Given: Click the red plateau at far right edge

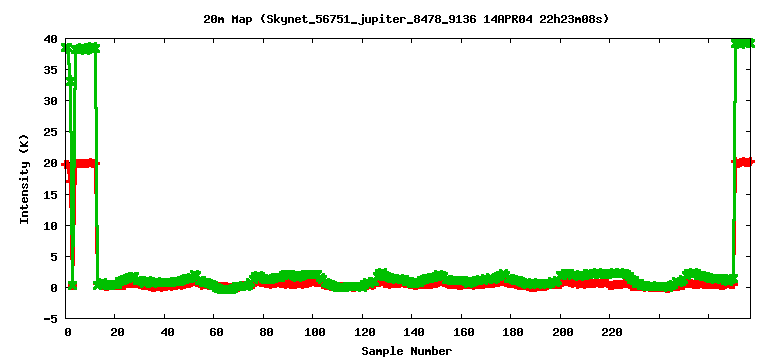Looking at the screenshot, I should click(x=744, y=162).
